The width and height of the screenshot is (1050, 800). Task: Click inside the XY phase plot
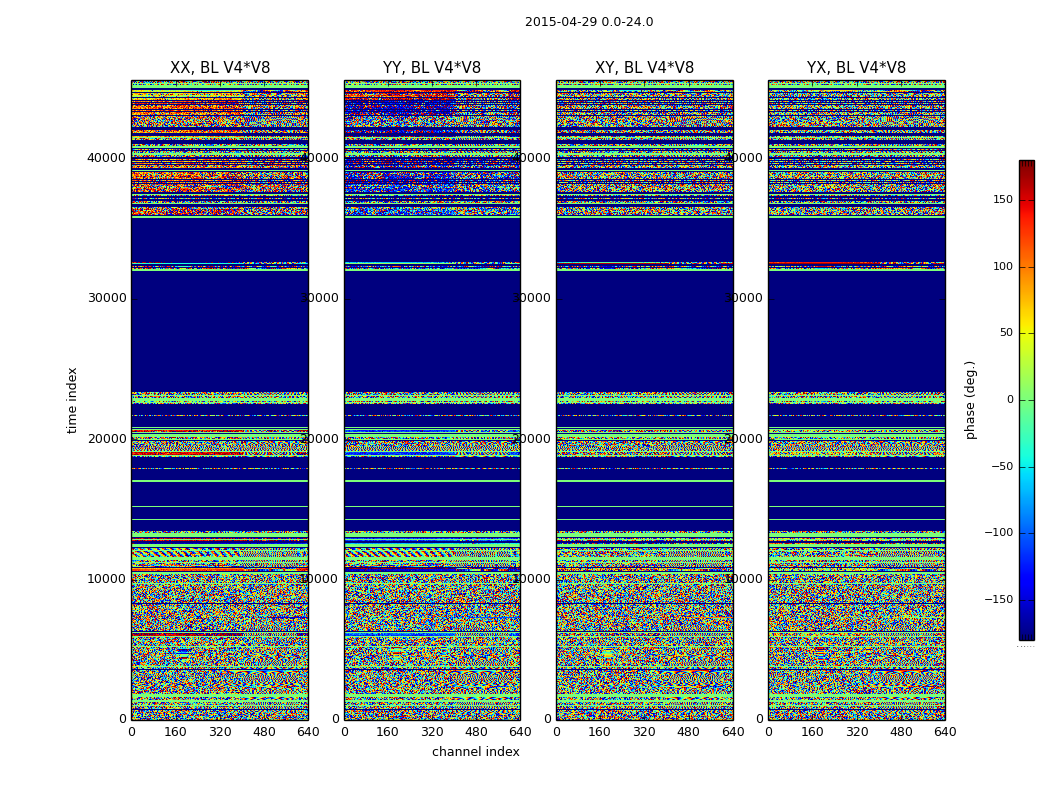tap(644, 400)
